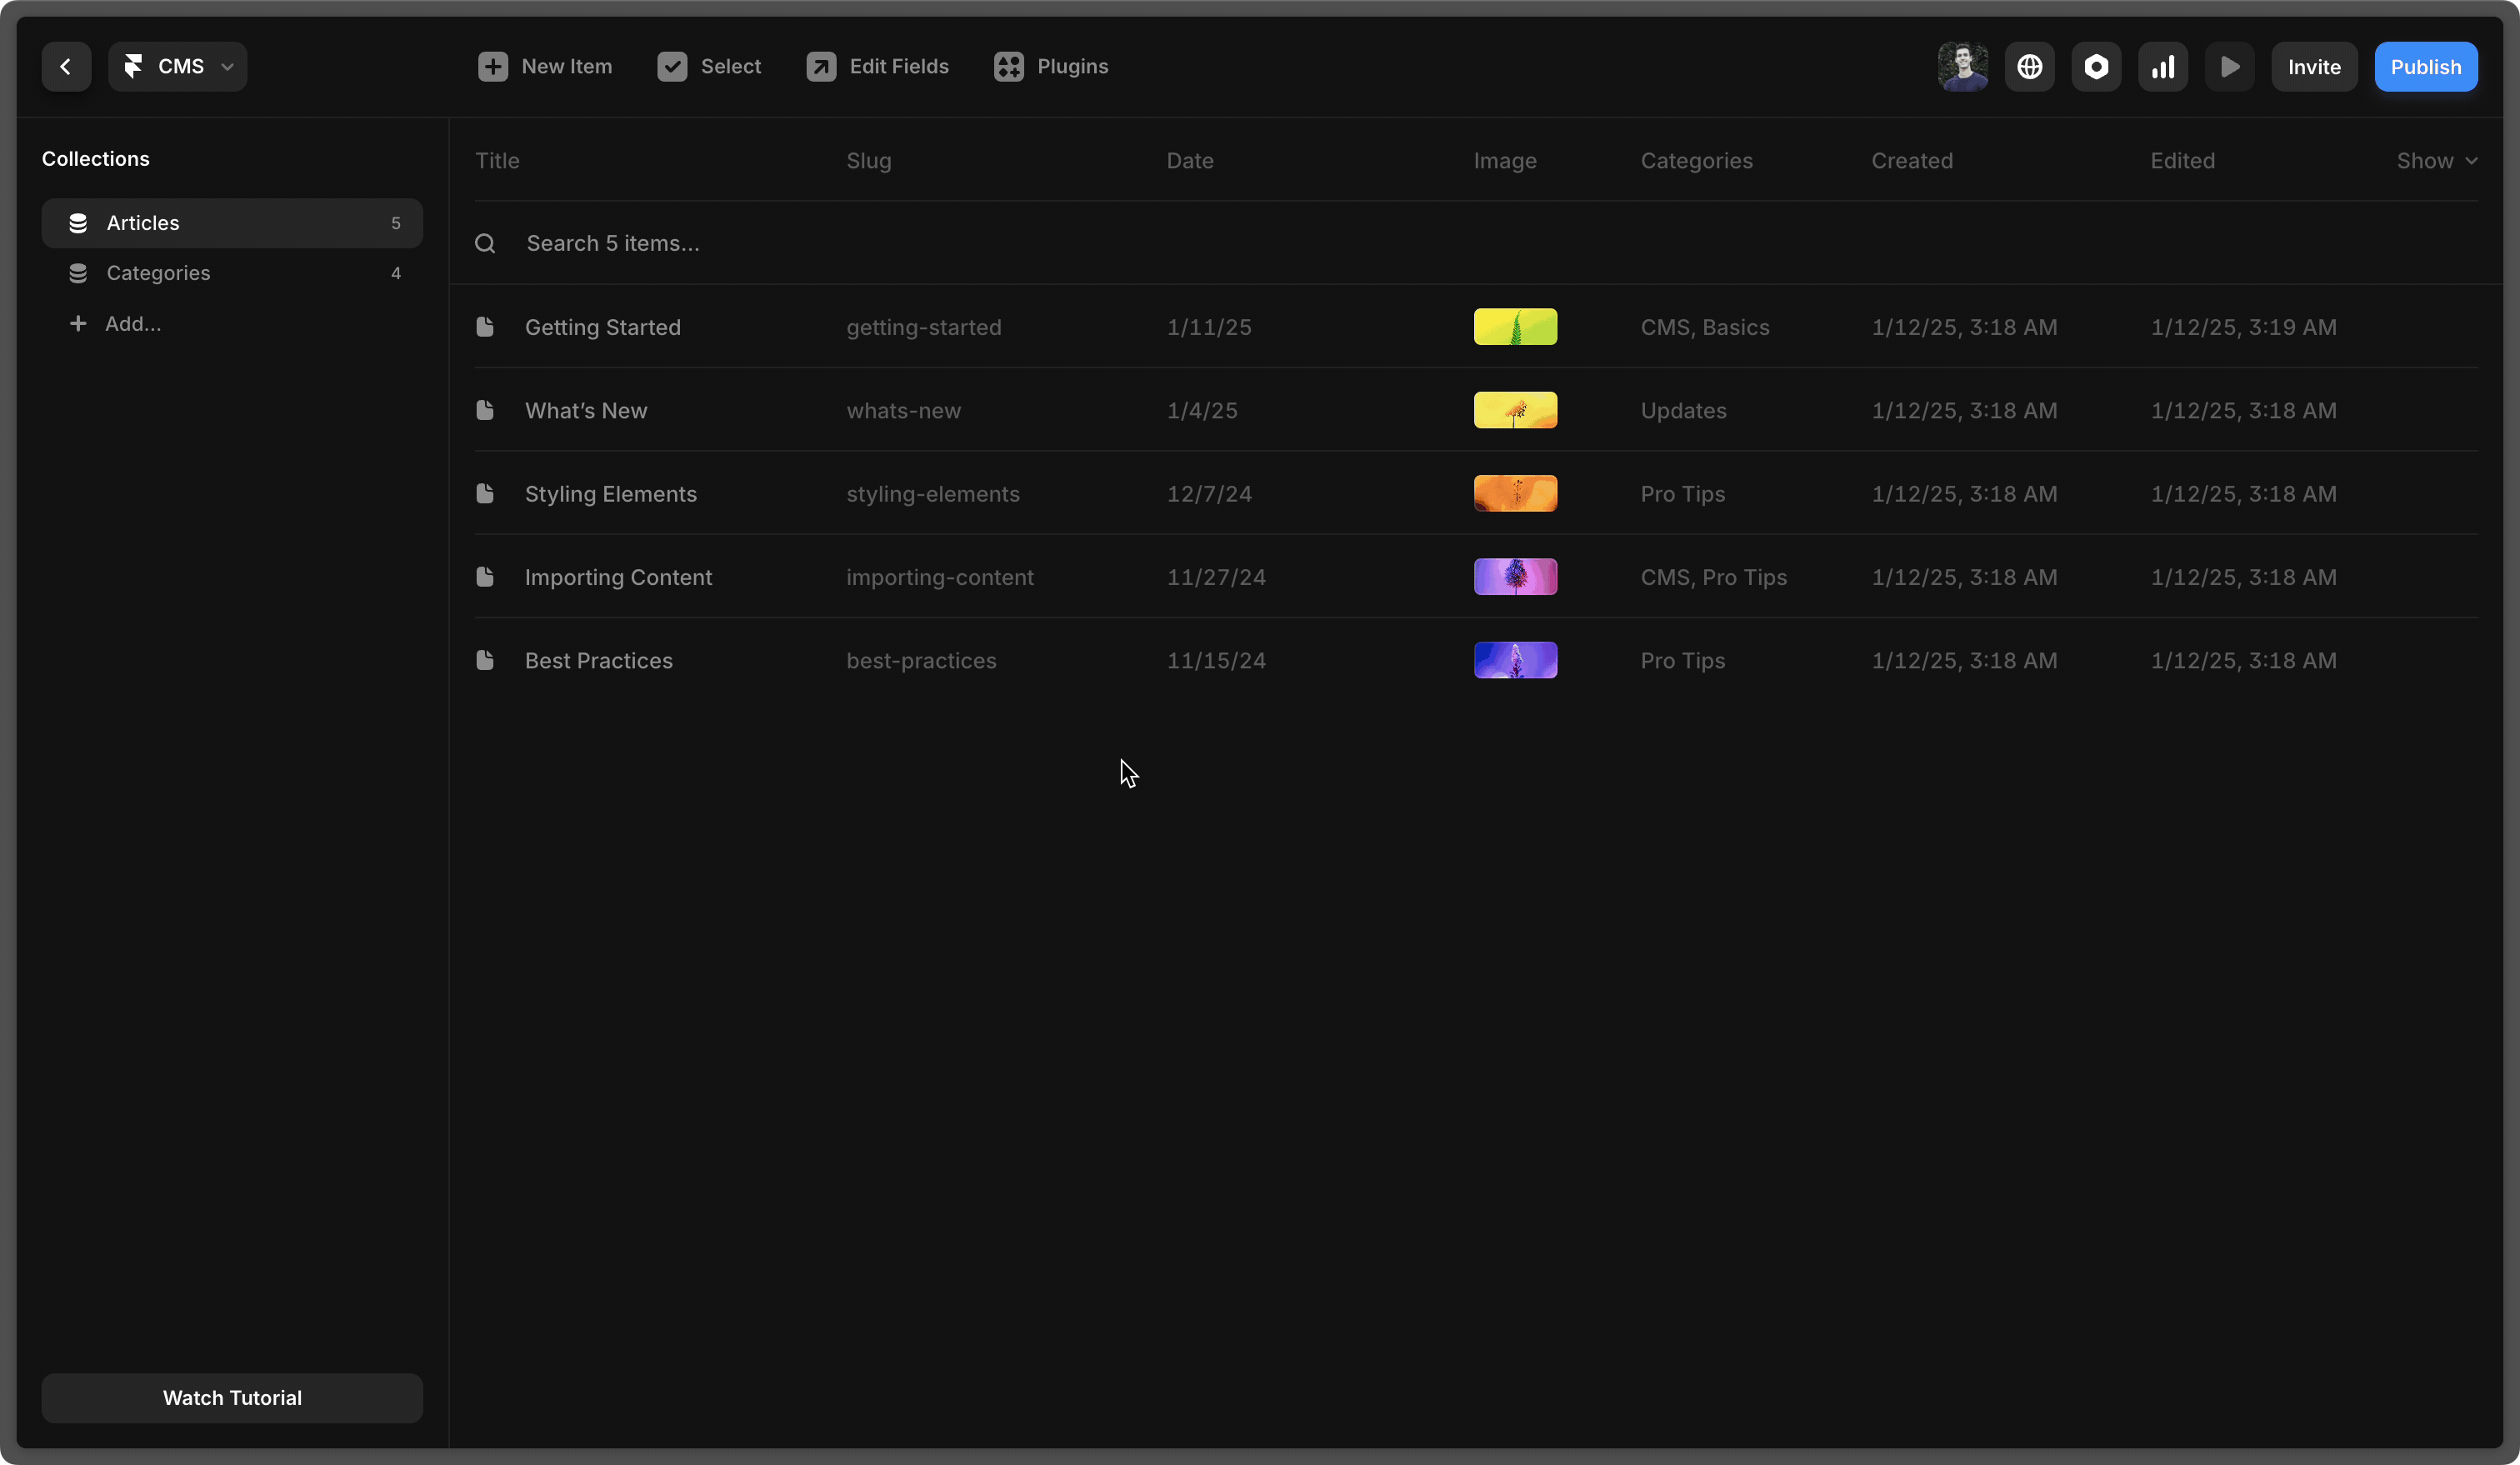The height and width of the screenshot is (1465, 2520).
Task: Open the Show columns dropdown
Action: pos(2436,161)
